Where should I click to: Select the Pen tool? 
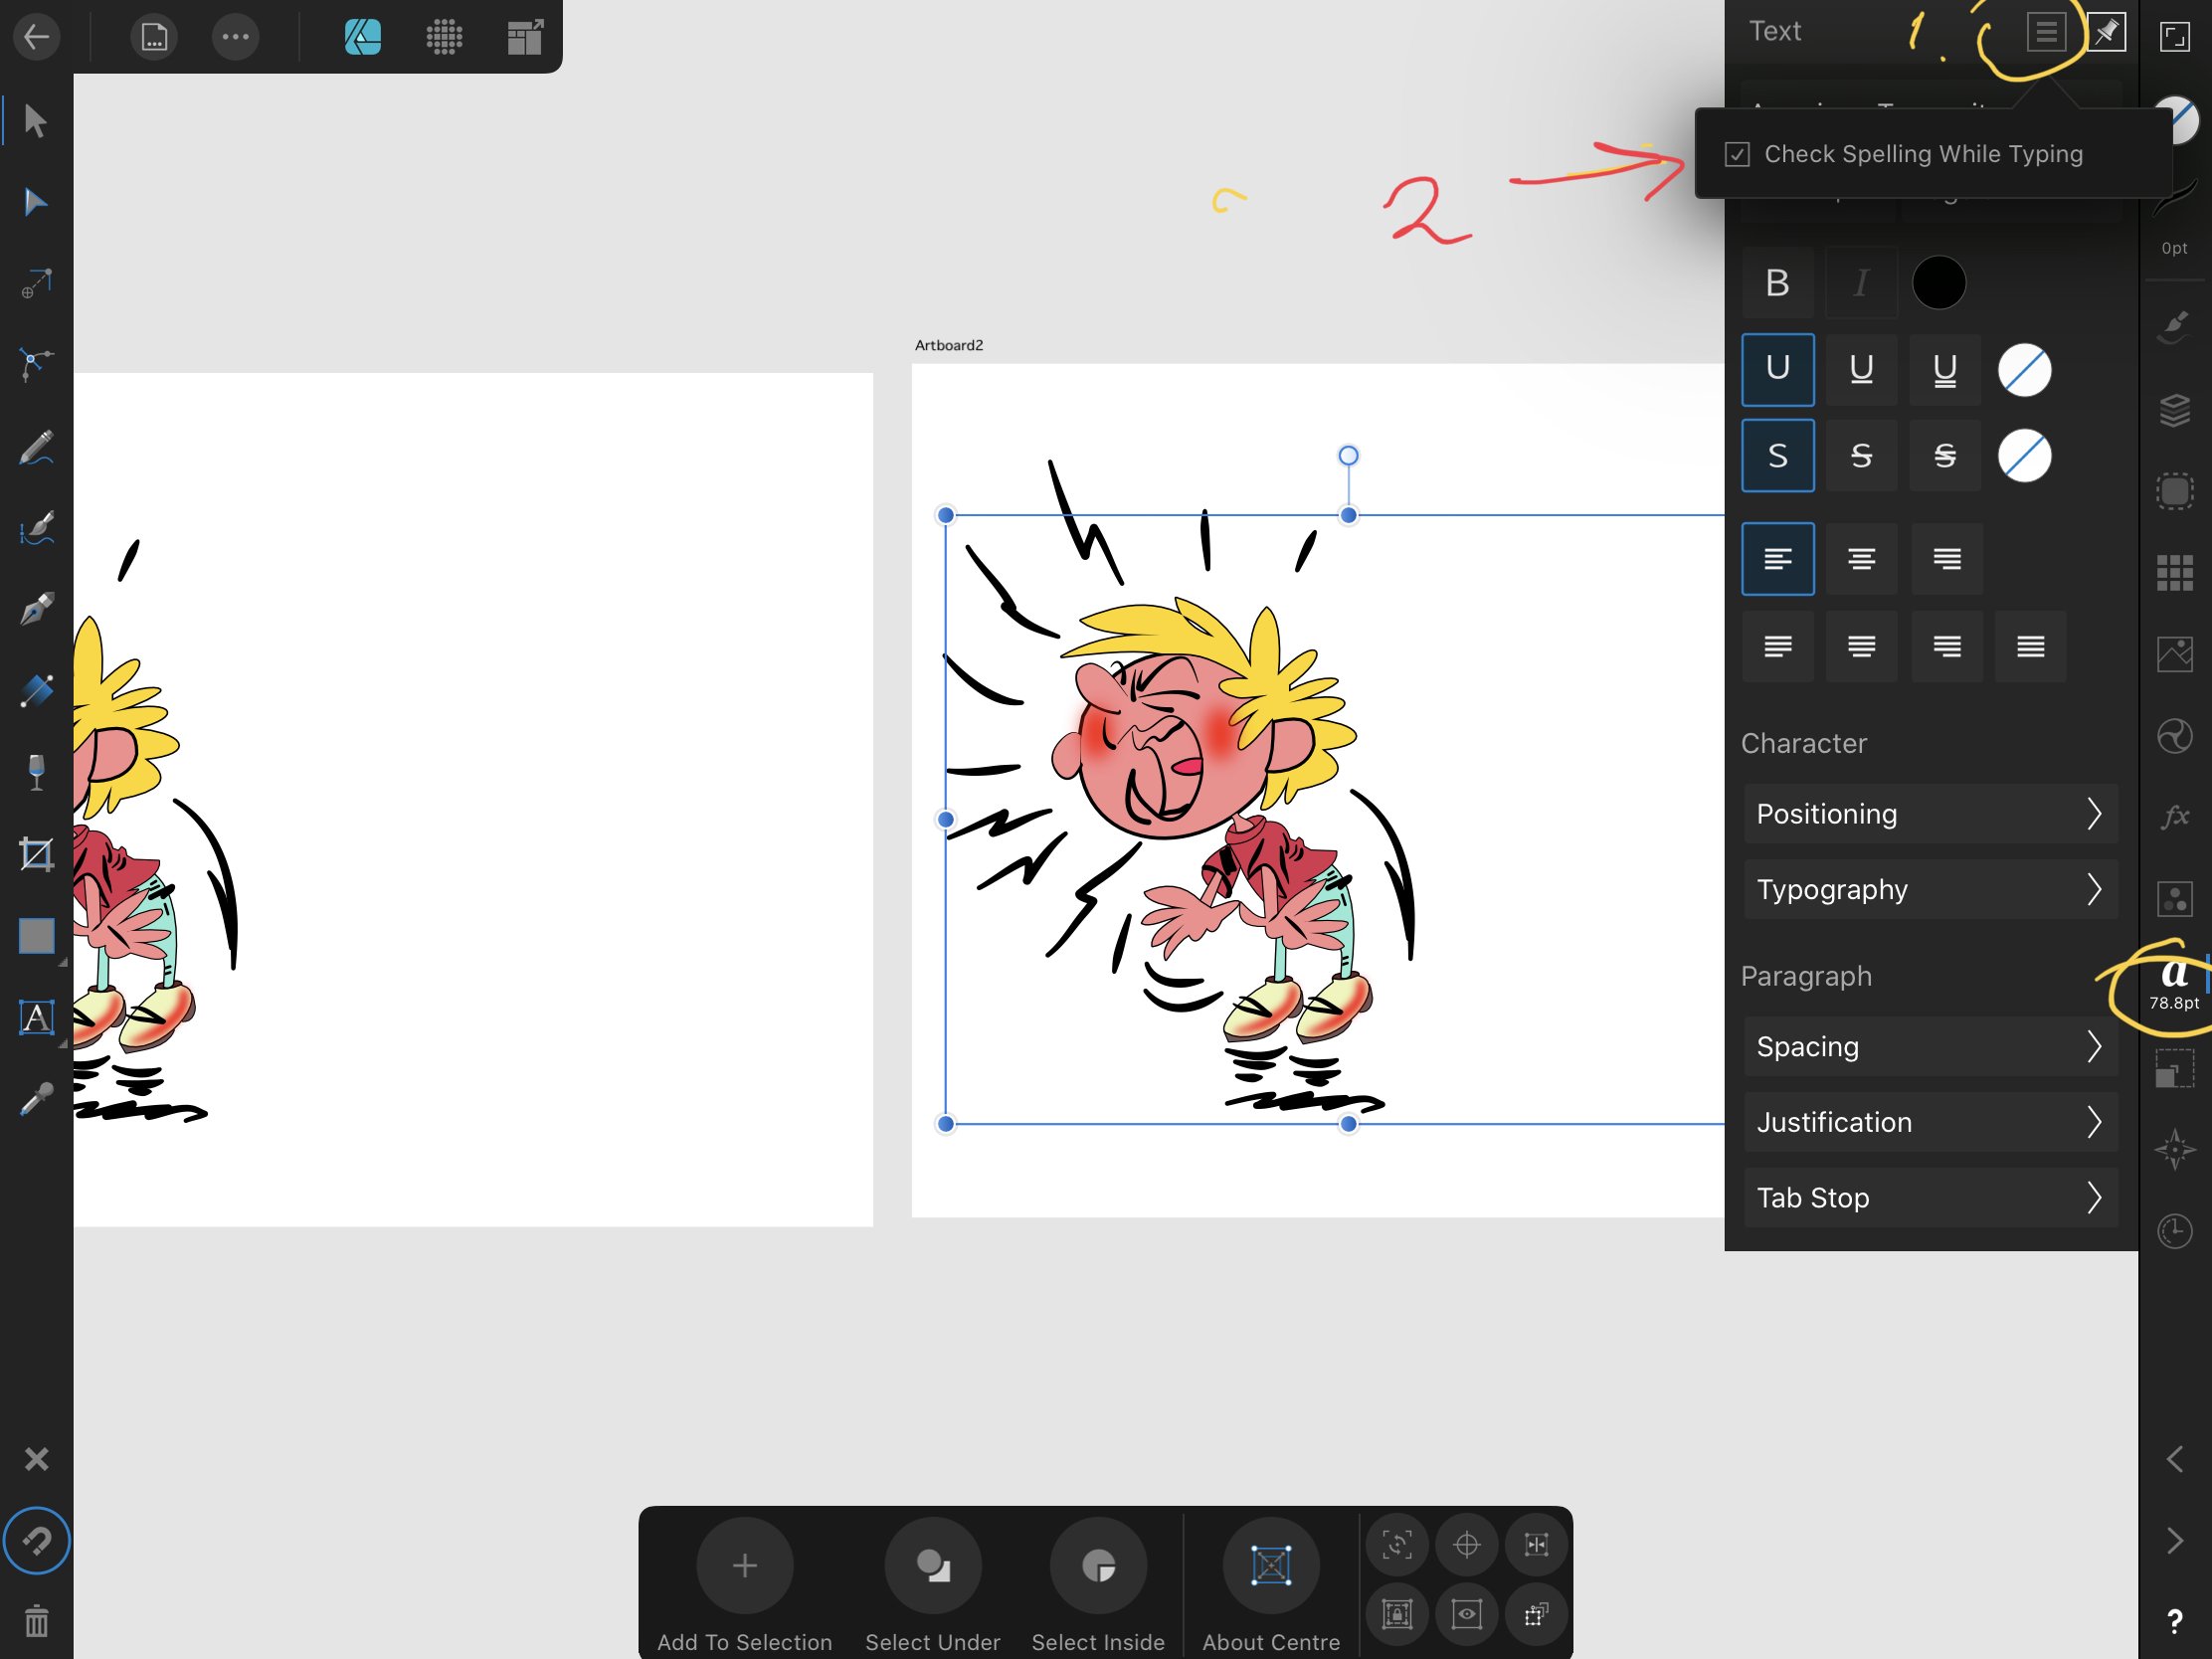(36, 609)
